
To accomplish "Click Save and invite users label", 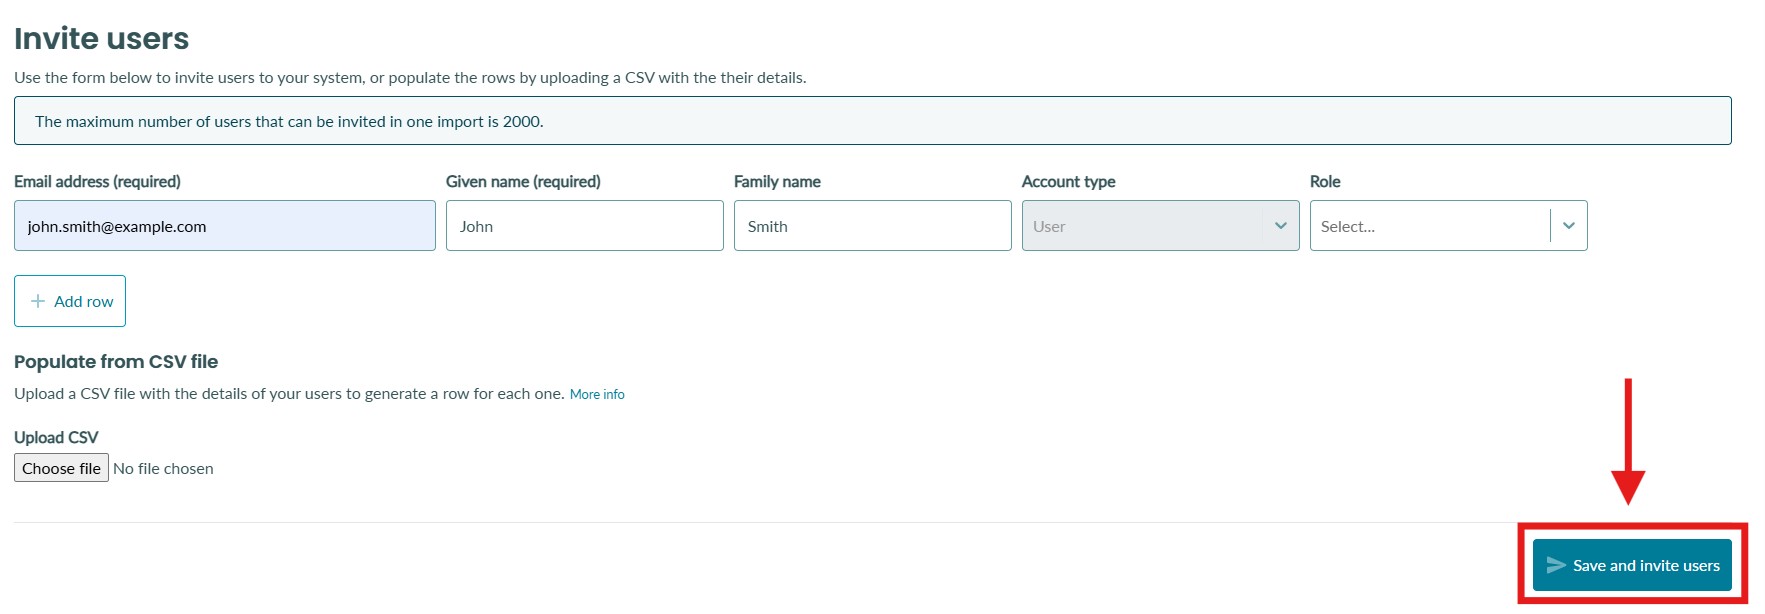I will (x=1646, y=565).
